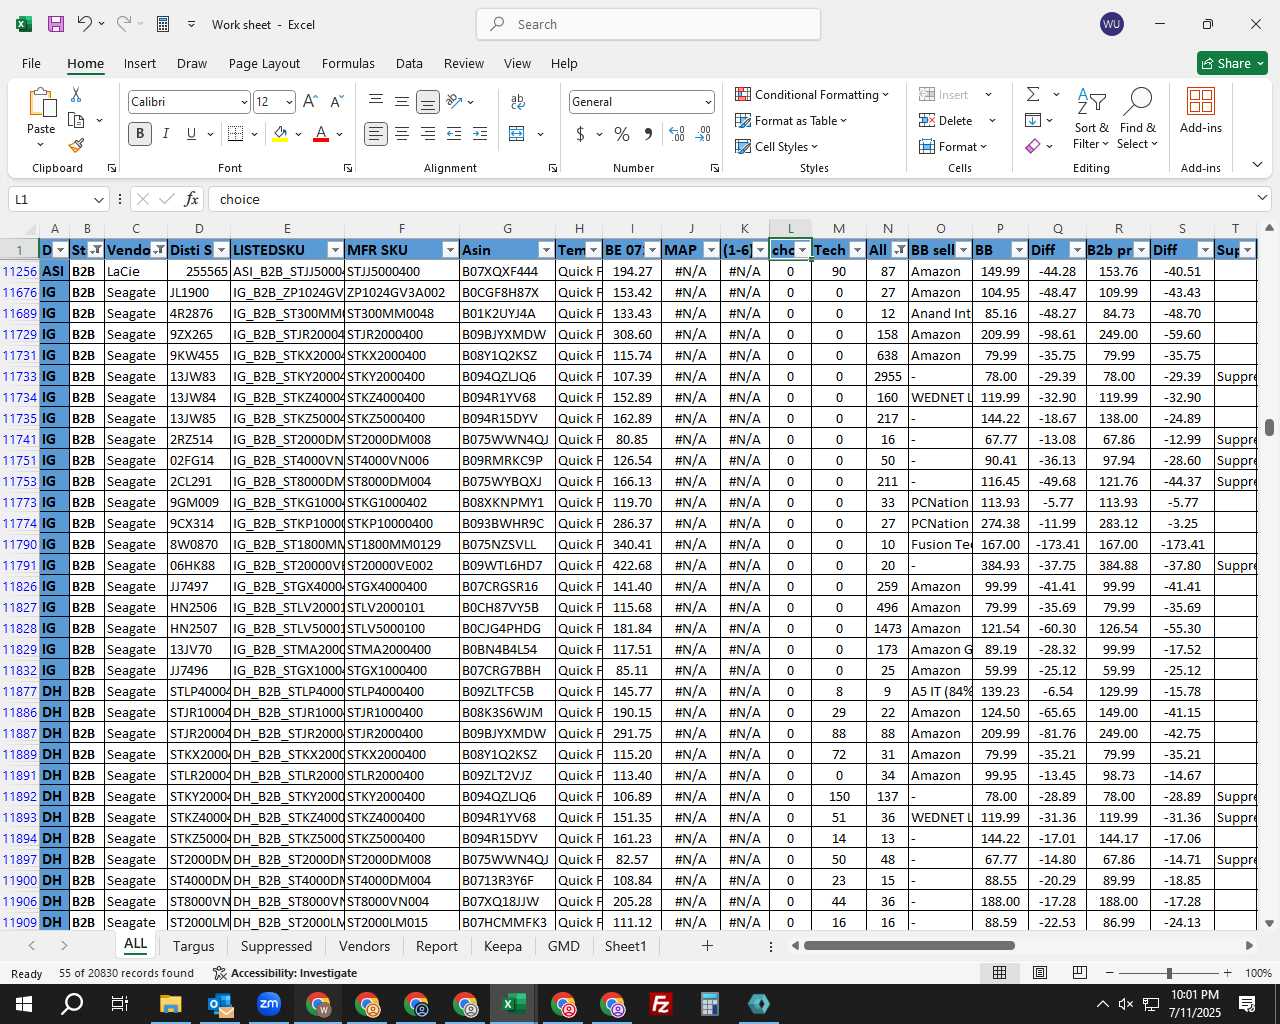Decrease font size with small A icon
Screen dimensions: 1280x1024
point(336,102)
